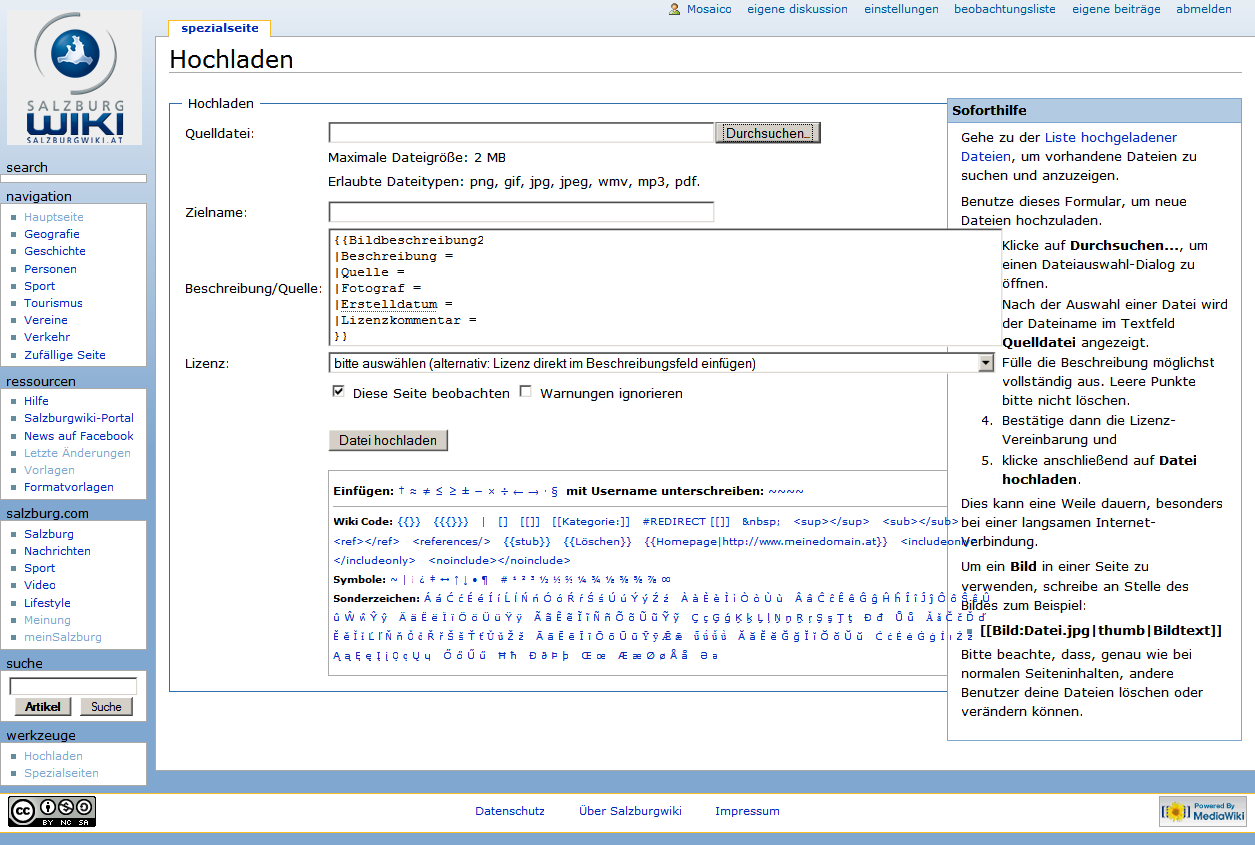The image size is (1255, 845).
Task: Click the 'Artikel' search button
Action: pos(42,707)
